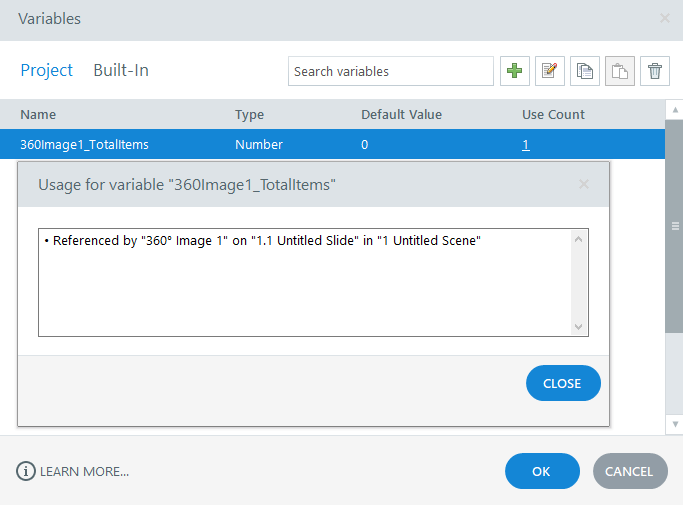Sort by the Use Count column header
The width and height of the screenshot is (683, 505).
553,114
